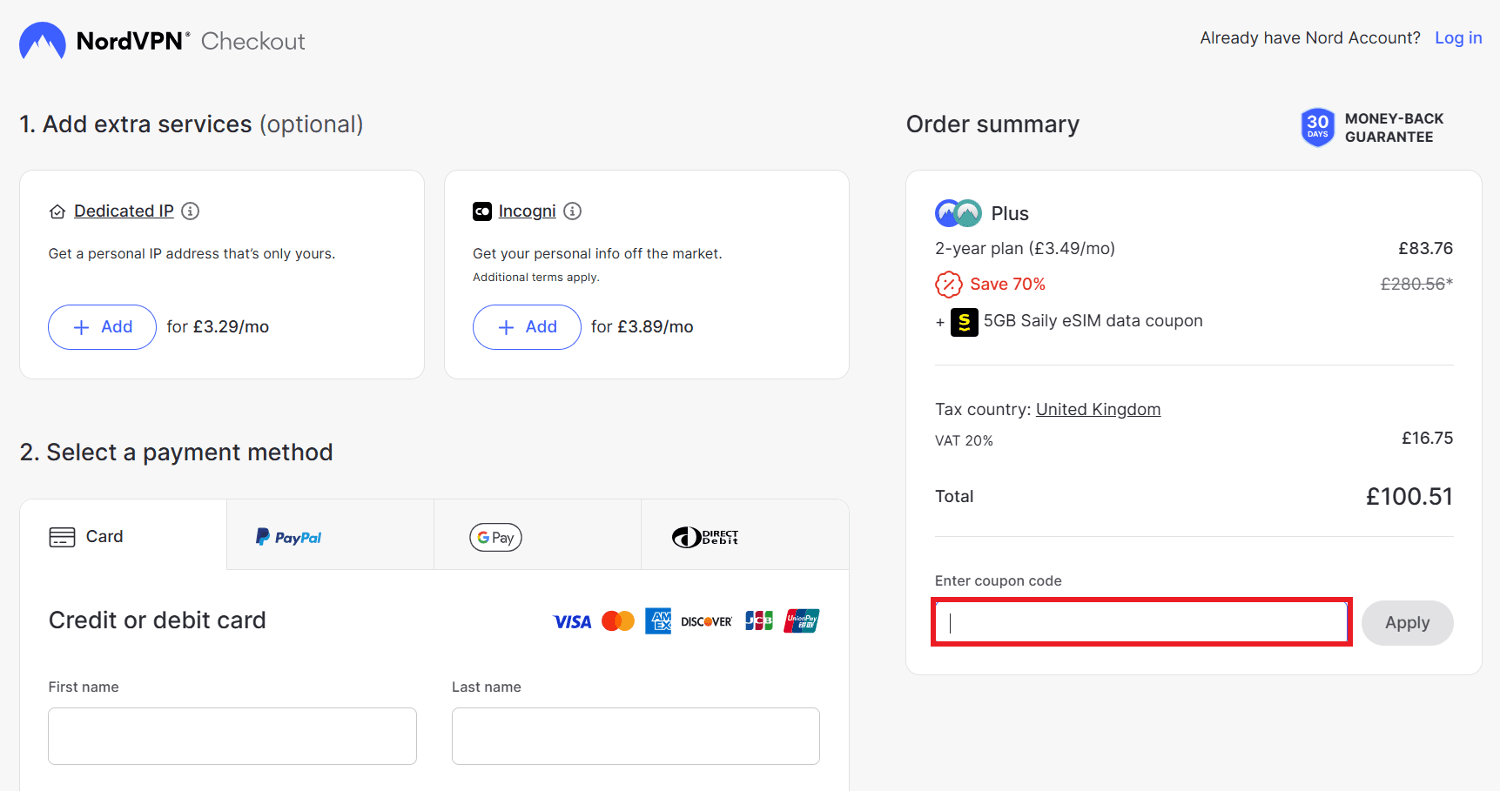
Task: Click the VAT 20% label
Action: (964, 440)
